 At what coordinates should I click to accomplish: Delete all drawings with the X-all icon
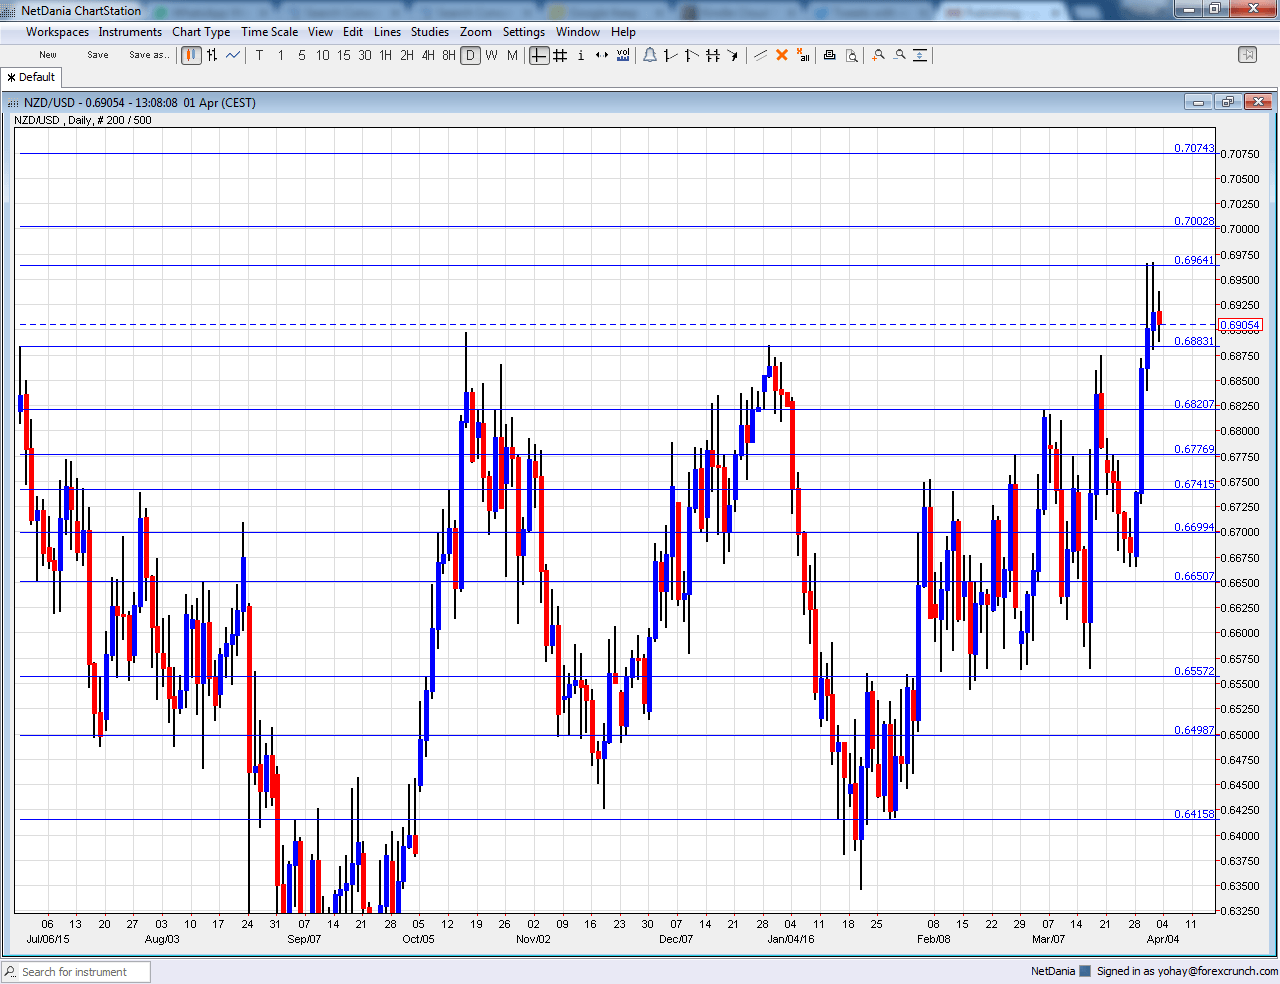(803, 55)
